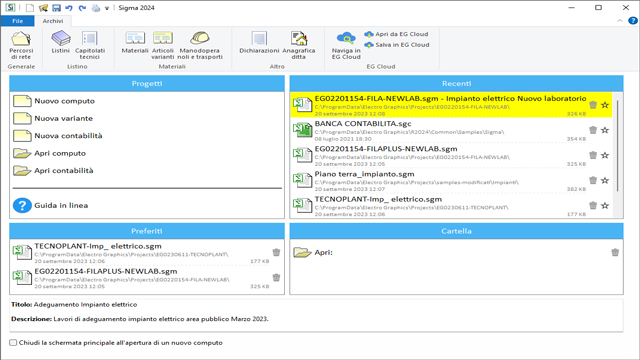Click the Cartella trash icon
The height and width of the screenshot is (360, 640).
coord(615,252)
